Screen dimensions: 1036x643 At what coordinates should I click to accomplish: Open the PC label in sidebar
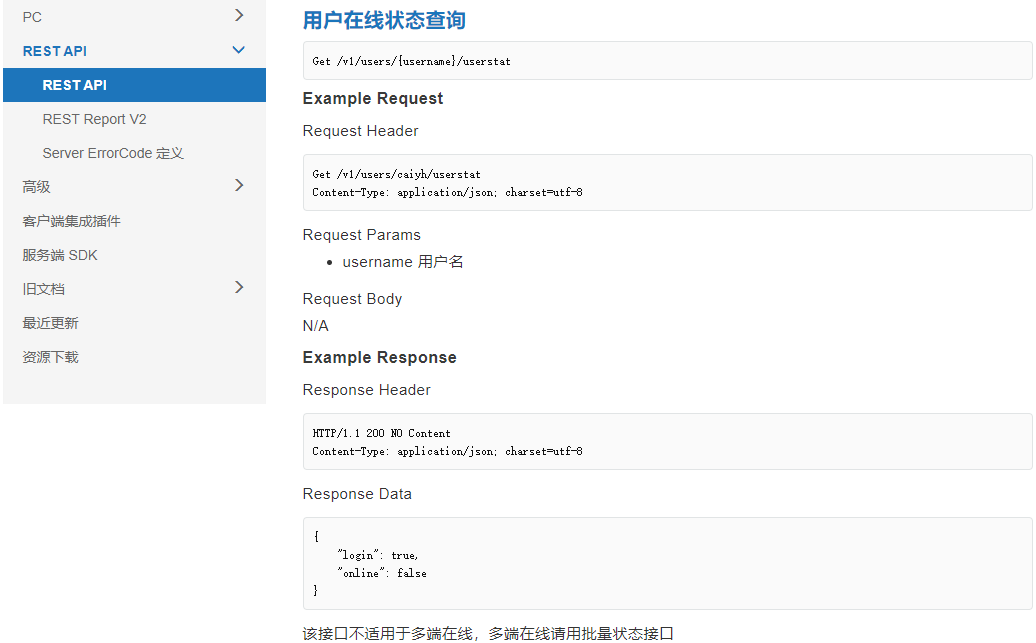[32, 17]
